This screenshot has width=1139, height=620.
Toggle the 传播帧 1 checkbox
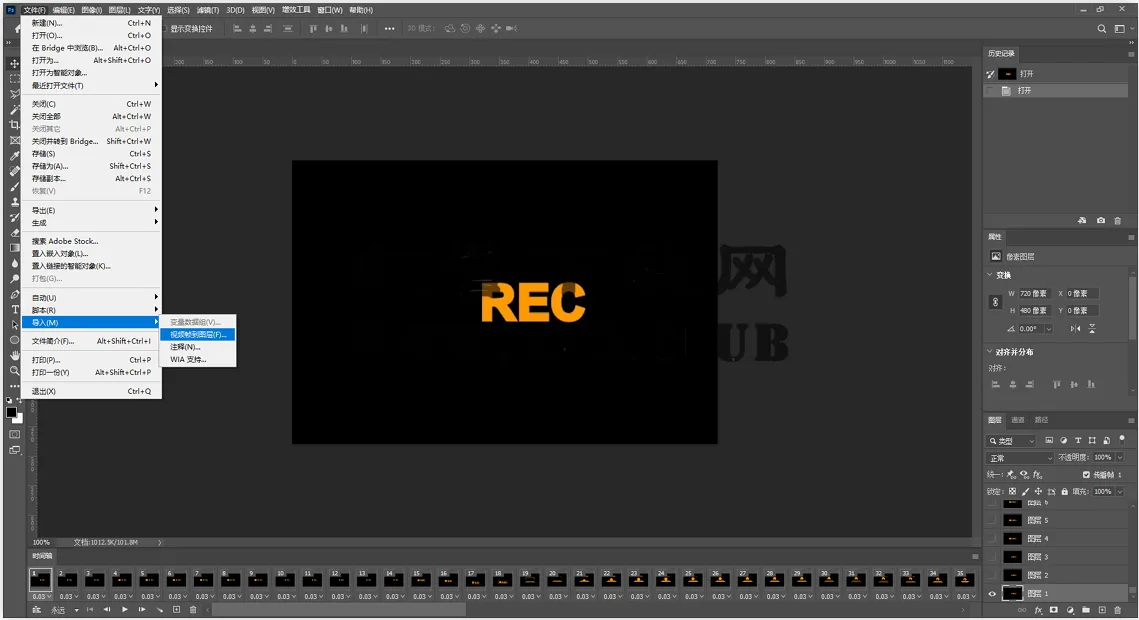tap(1087, 475)
